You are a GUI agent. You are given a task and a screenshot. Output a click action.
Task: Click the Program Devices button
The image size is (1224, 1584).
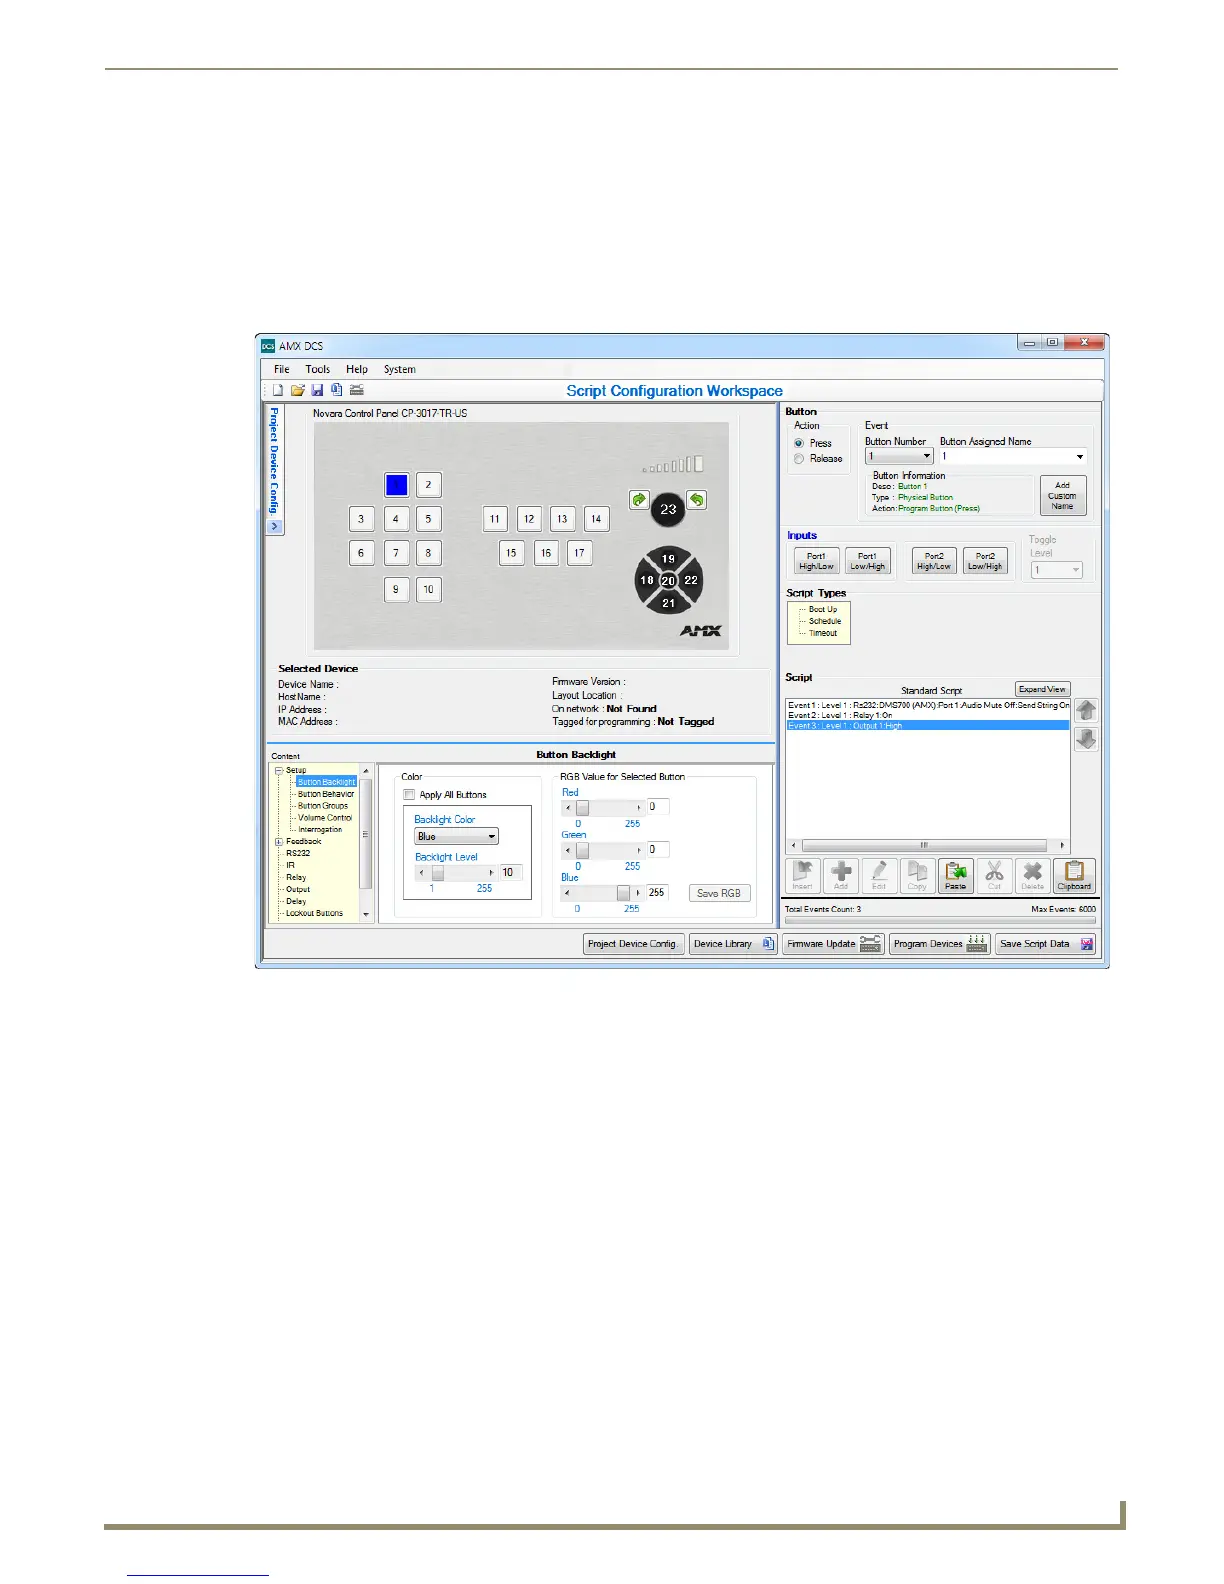tap(940, 944)
